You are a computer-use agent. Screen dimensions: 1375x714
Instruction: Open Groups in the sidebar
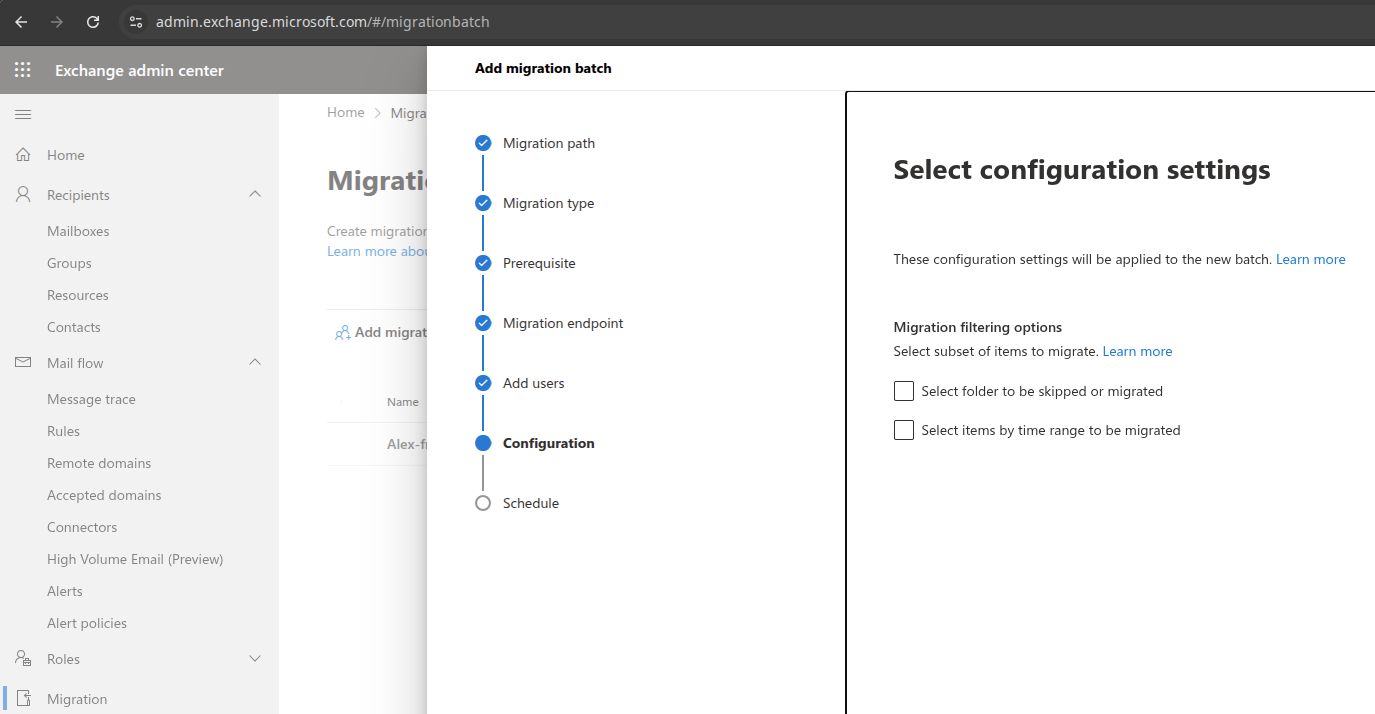tap(69, 263)
